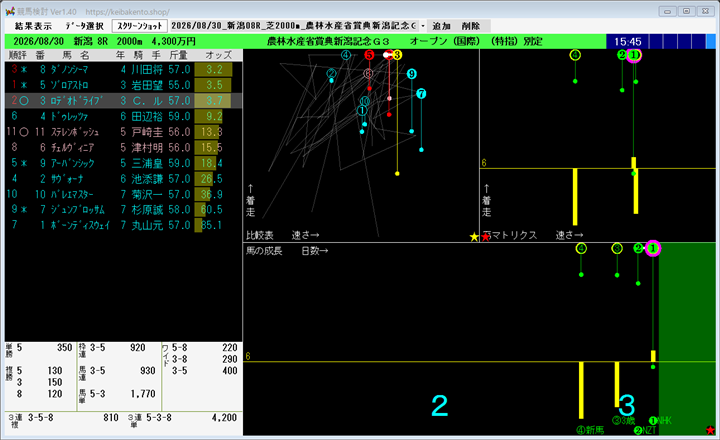This screenshot has width=720, height=440.
Task: Select red horse marker 5 in comparison chart
Action: click(x=369, y=55)
